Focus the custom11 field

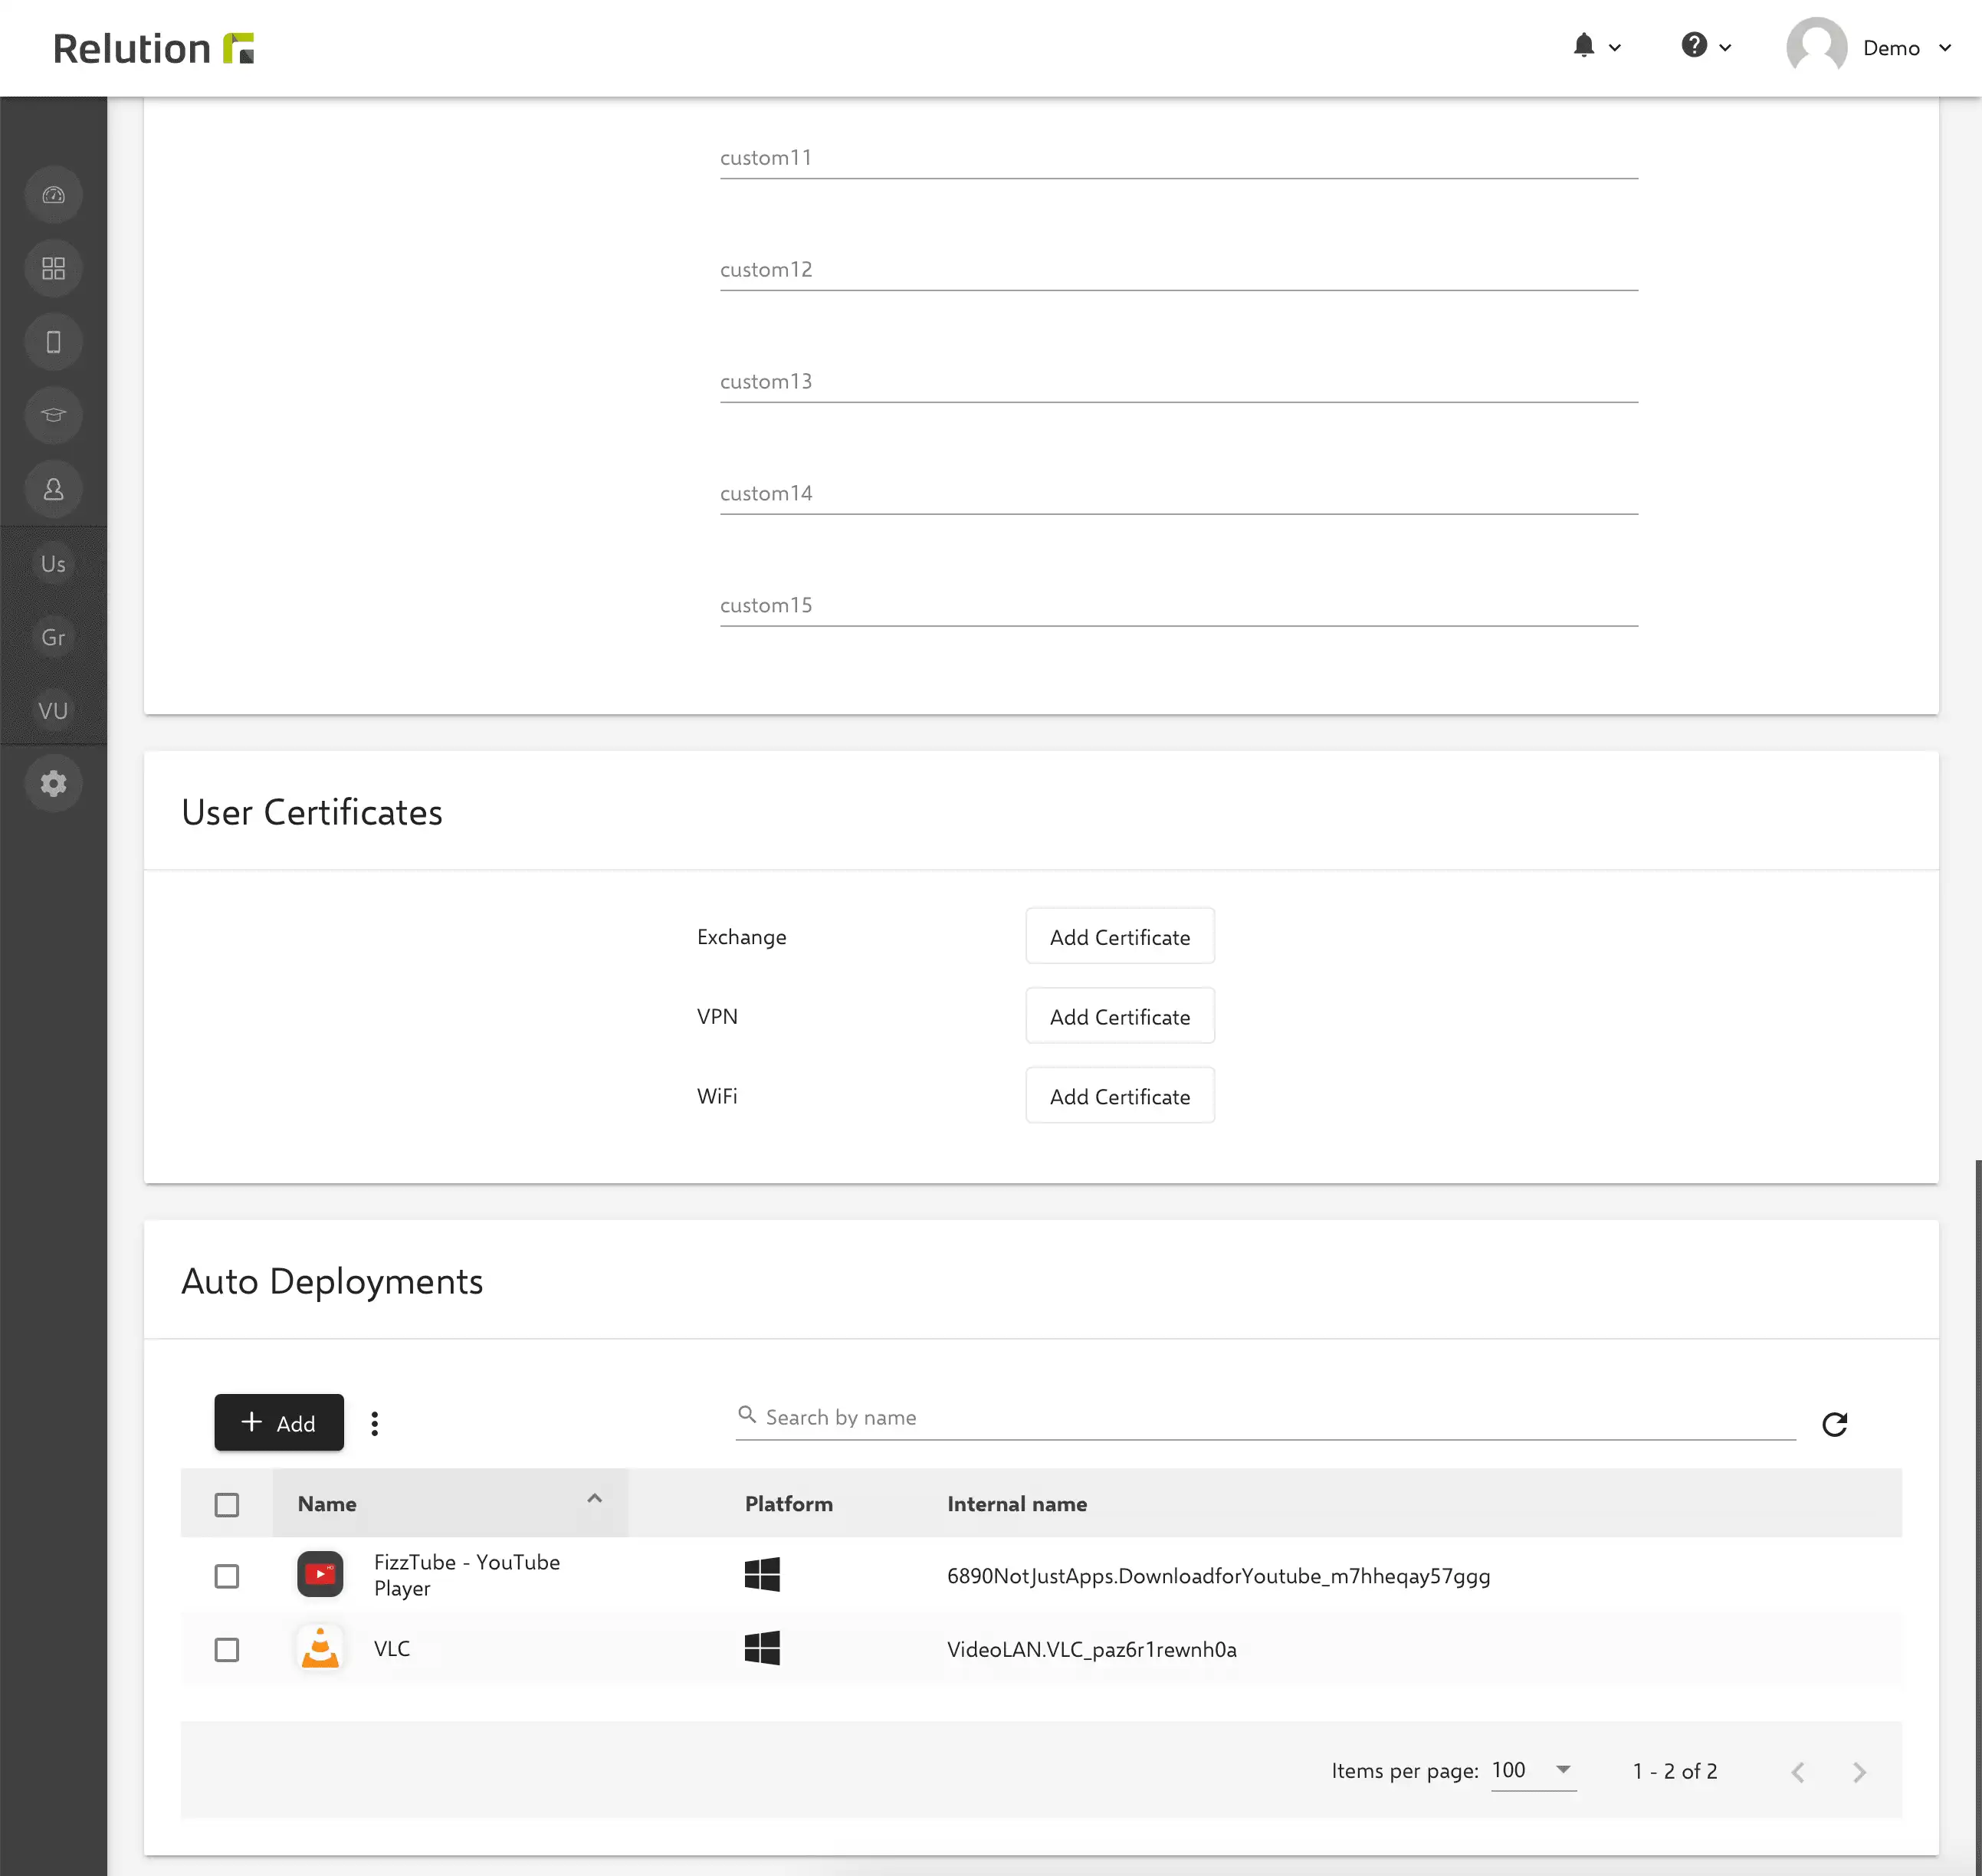pyautogui.click(x=1178, y=158)
